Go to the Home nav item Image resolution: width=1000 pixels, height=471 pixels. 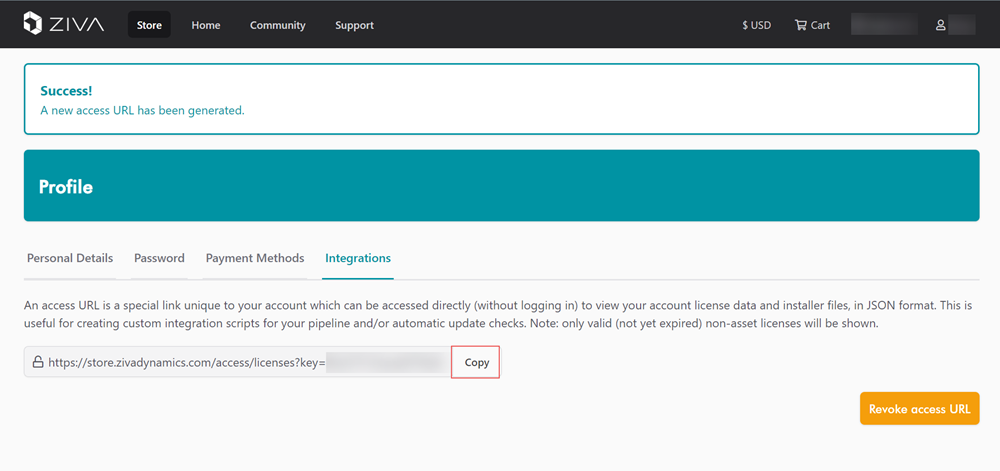point(206,25)
